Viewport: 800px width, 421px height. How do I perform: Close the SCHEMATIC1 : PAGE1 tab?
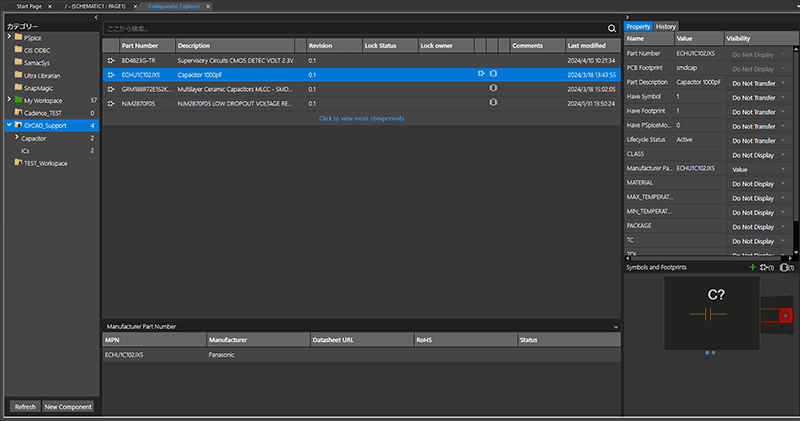[x=135, y=7]
